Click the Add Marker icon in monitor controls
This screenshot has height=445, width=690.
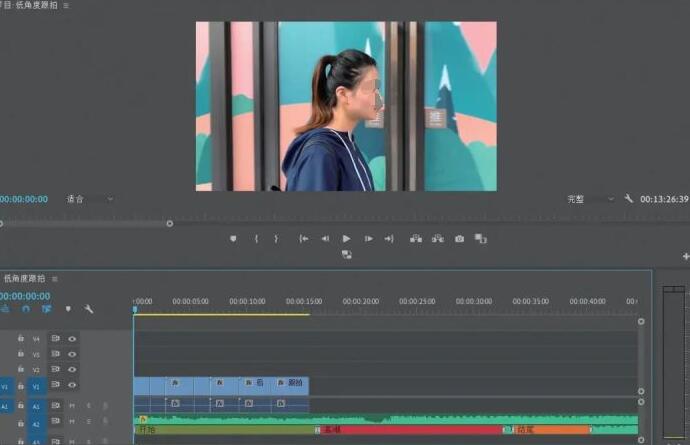pyautogui.click(x=233, y=239)
